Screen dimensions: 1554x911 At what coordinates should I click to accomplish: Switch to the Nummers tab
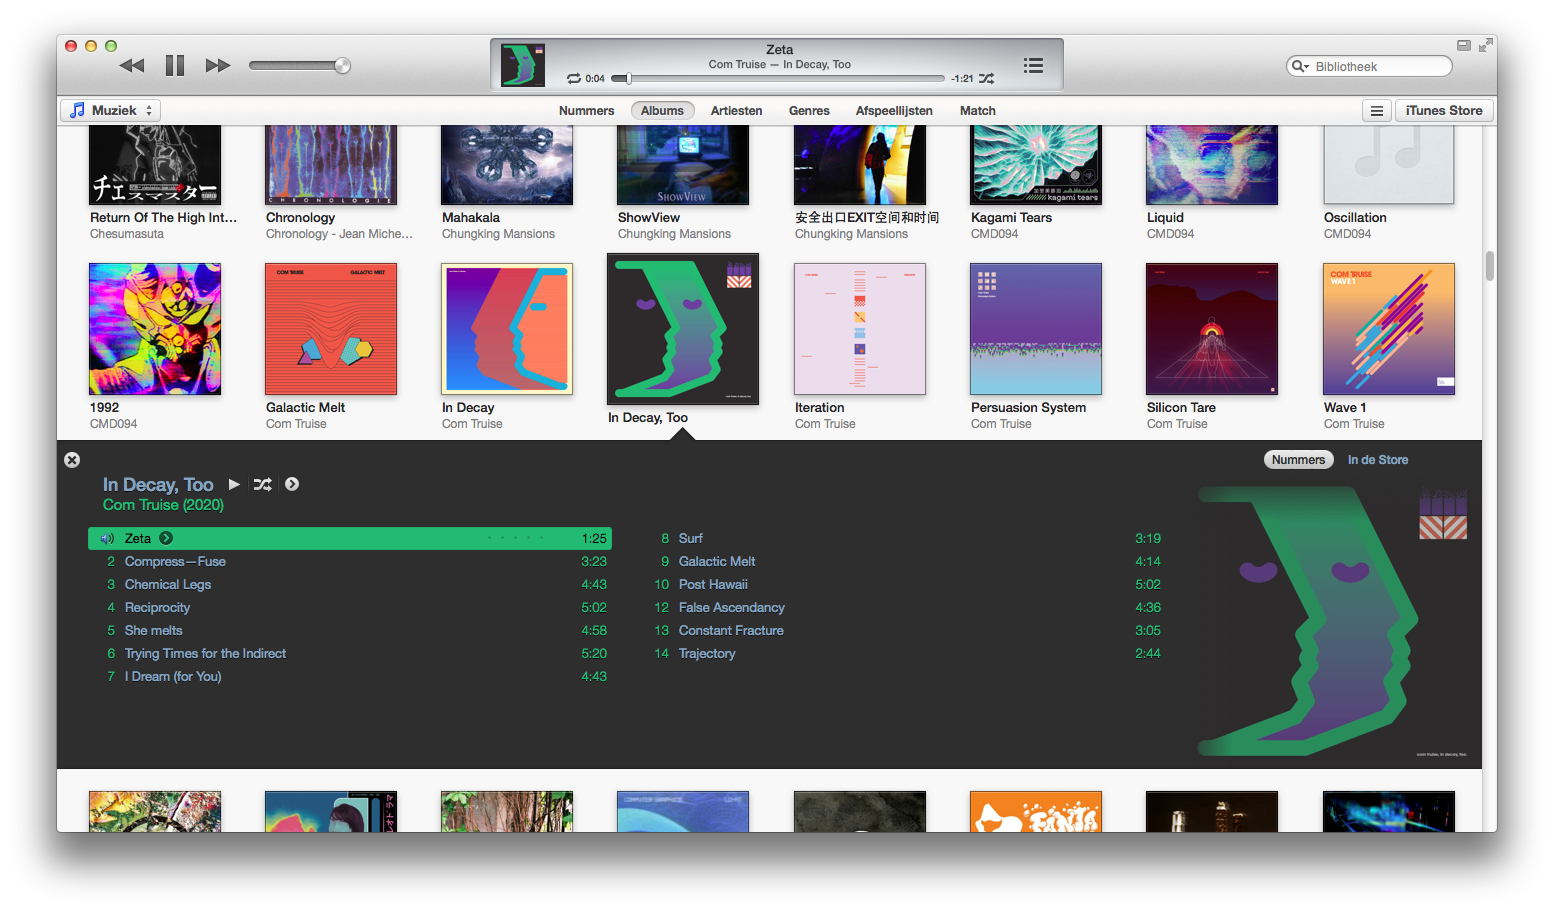coord(587,111)
